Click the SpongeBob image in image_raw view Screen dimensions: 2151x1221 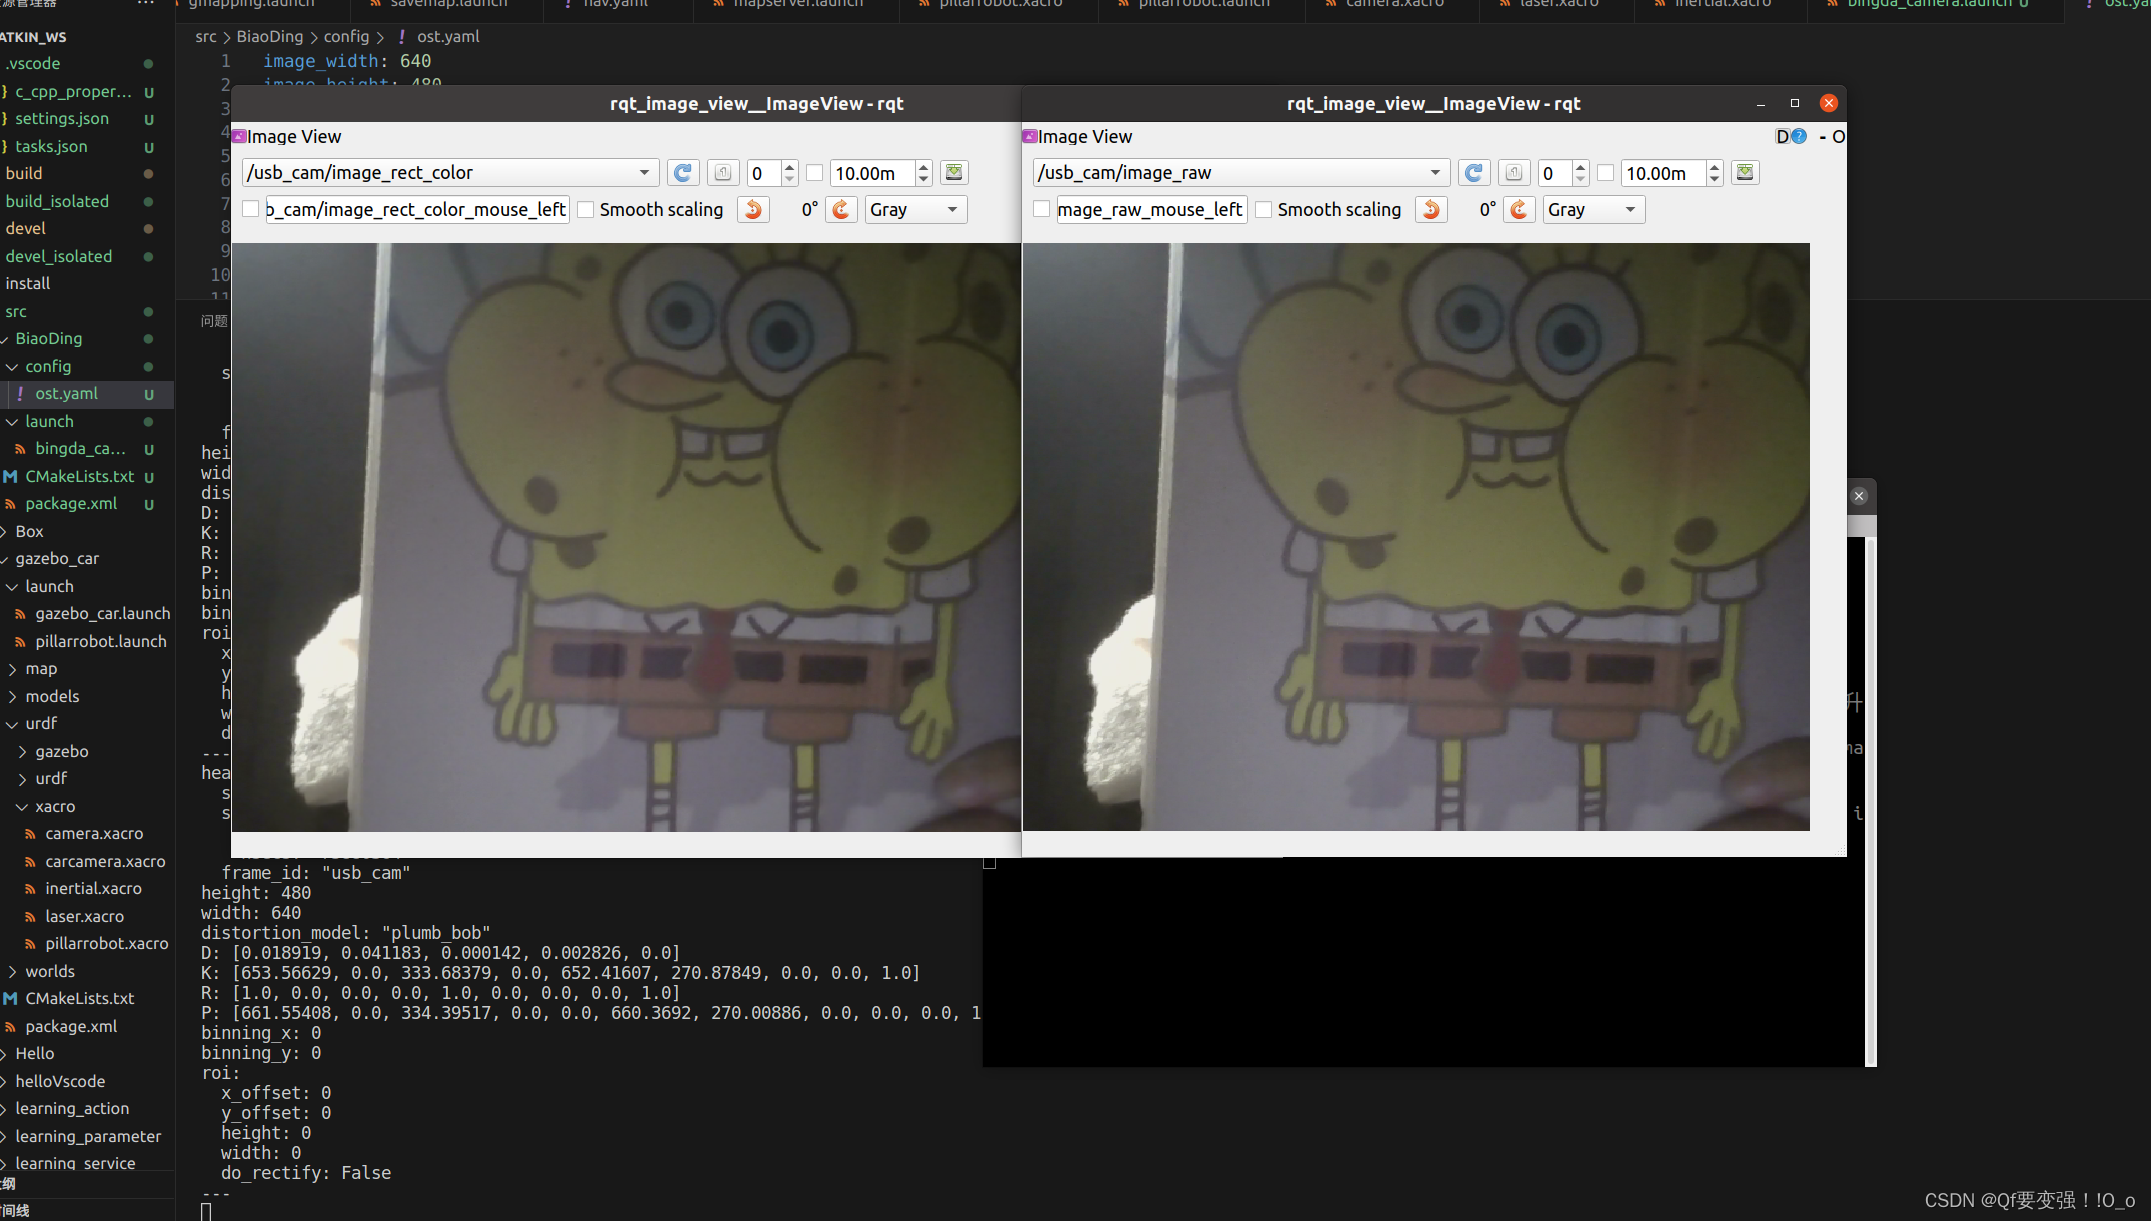tap(1416, 537)
